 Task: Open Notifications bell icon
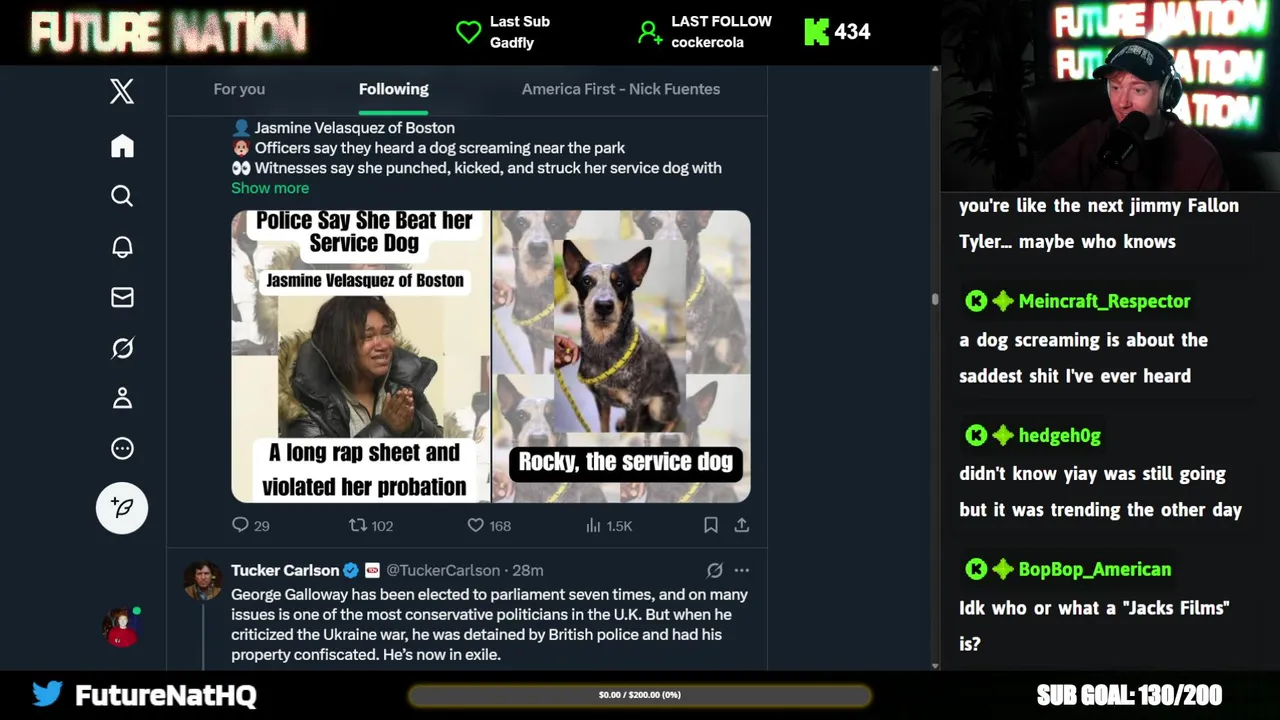pos(122,247)
